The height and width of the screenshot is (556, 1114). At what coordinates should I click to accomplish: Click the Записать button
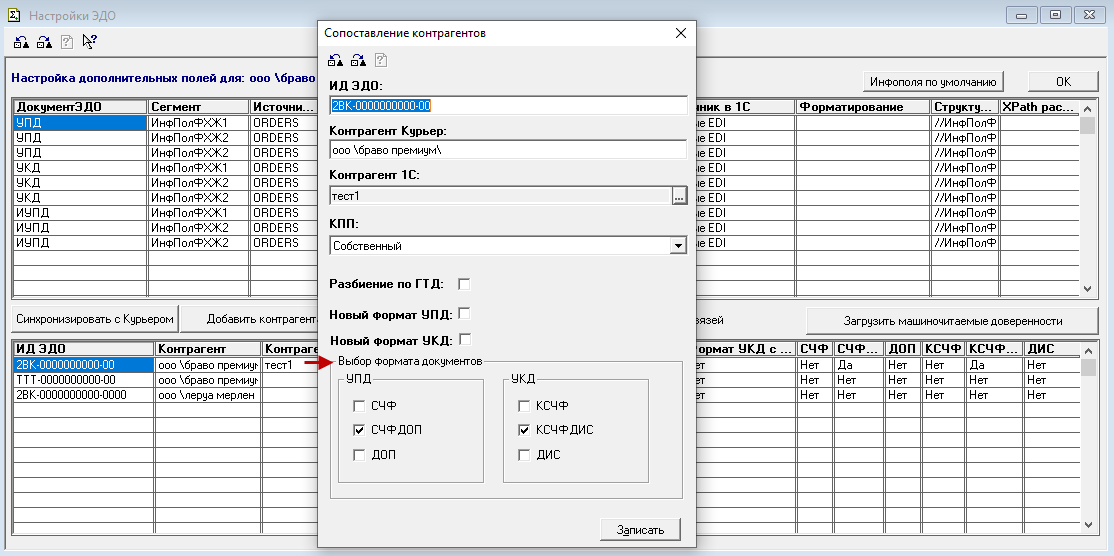click(x=640, y=530)
